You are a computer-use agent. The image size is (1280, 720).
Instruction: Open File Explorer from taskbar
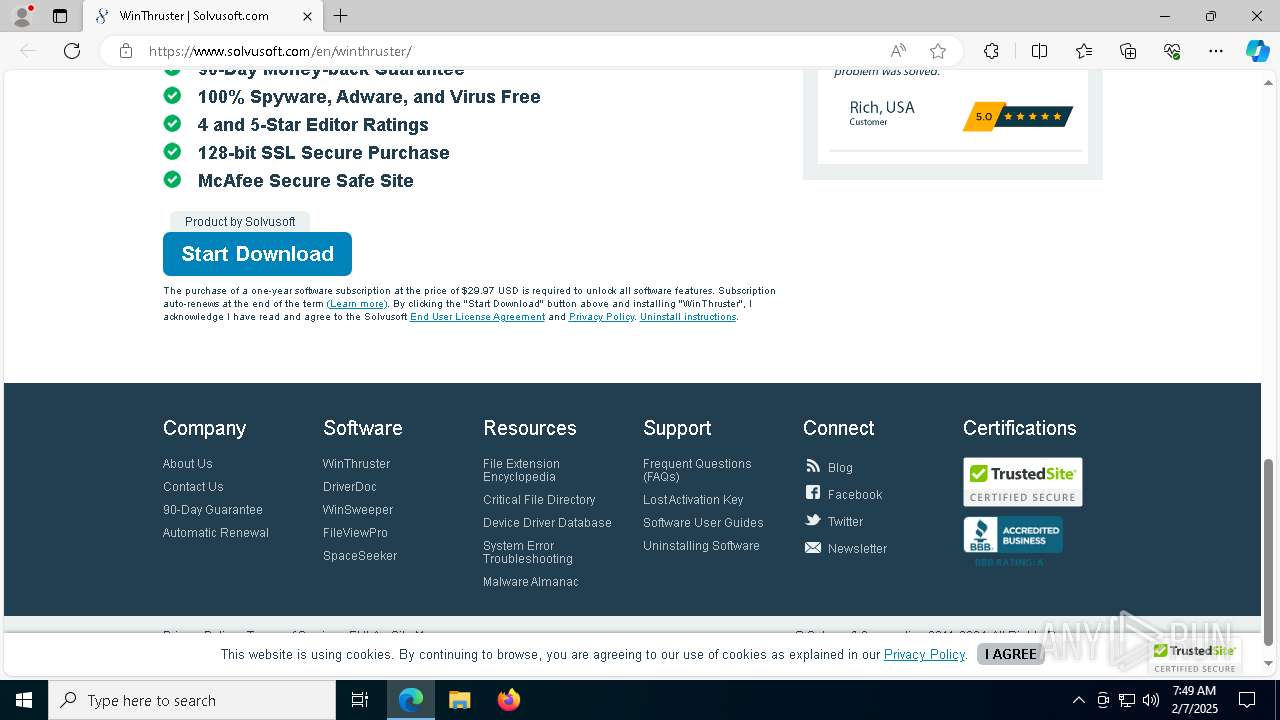460,700
